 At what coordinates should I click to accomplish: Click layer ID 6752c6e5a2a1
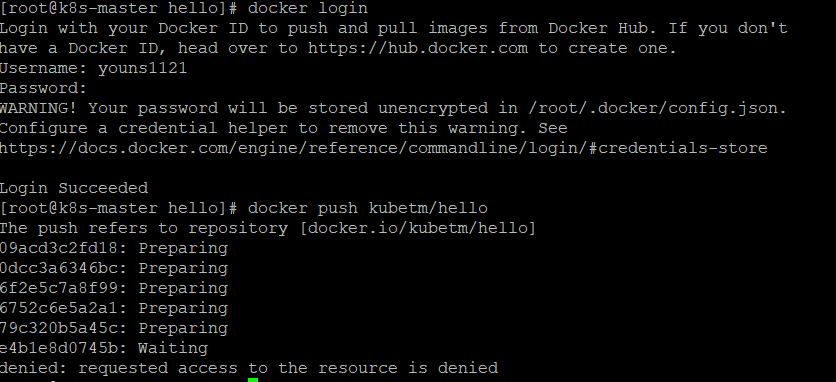coord(64,308)
